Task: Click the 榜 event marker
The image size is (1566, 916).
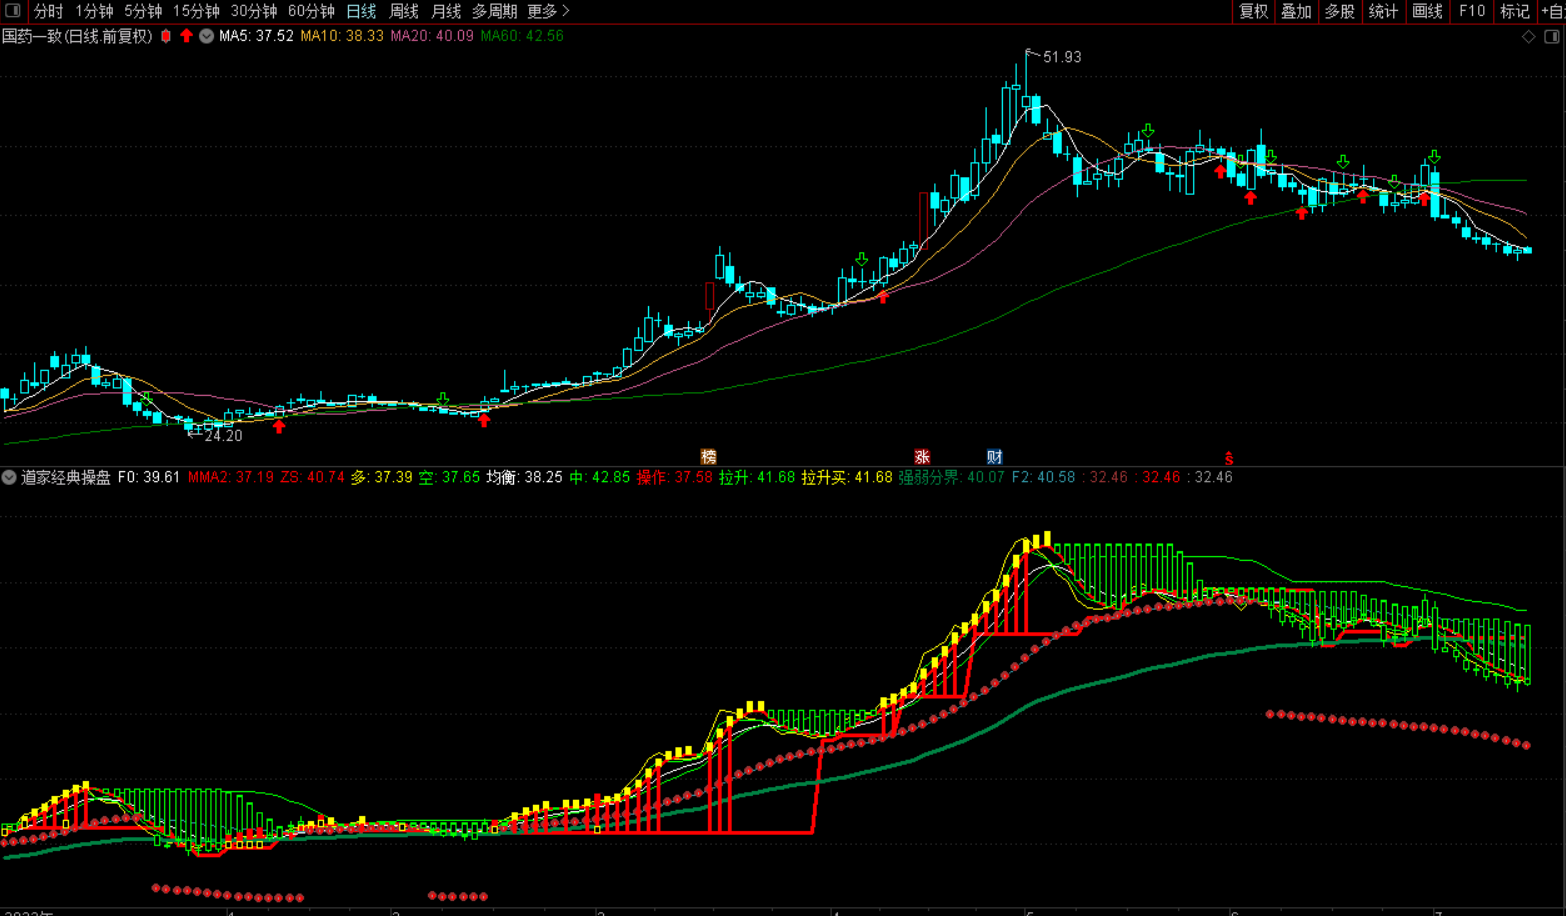Action: click(x=709, y=457)
